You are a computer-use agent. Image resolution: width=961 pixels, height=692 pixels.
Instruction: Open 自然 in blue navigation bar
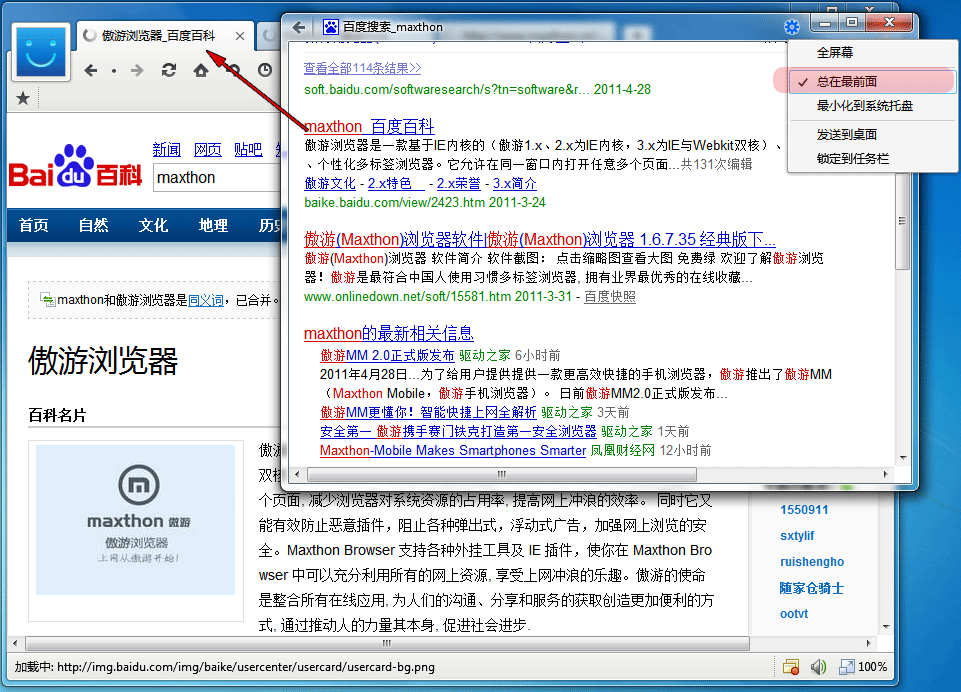(x=94, y=226)
